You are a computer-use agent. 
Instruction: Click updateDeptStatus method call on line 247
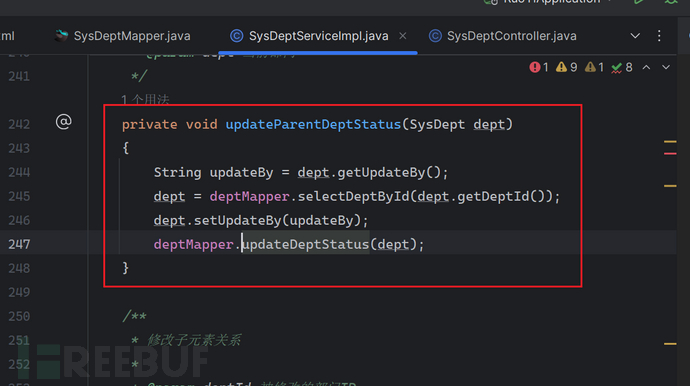coord(305,244)
